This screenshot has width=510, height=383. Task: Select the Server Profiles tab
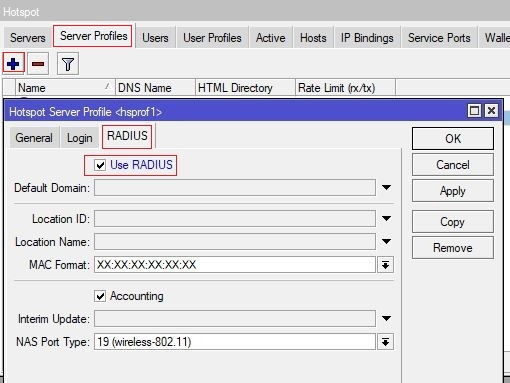click(x=94, y=36)
